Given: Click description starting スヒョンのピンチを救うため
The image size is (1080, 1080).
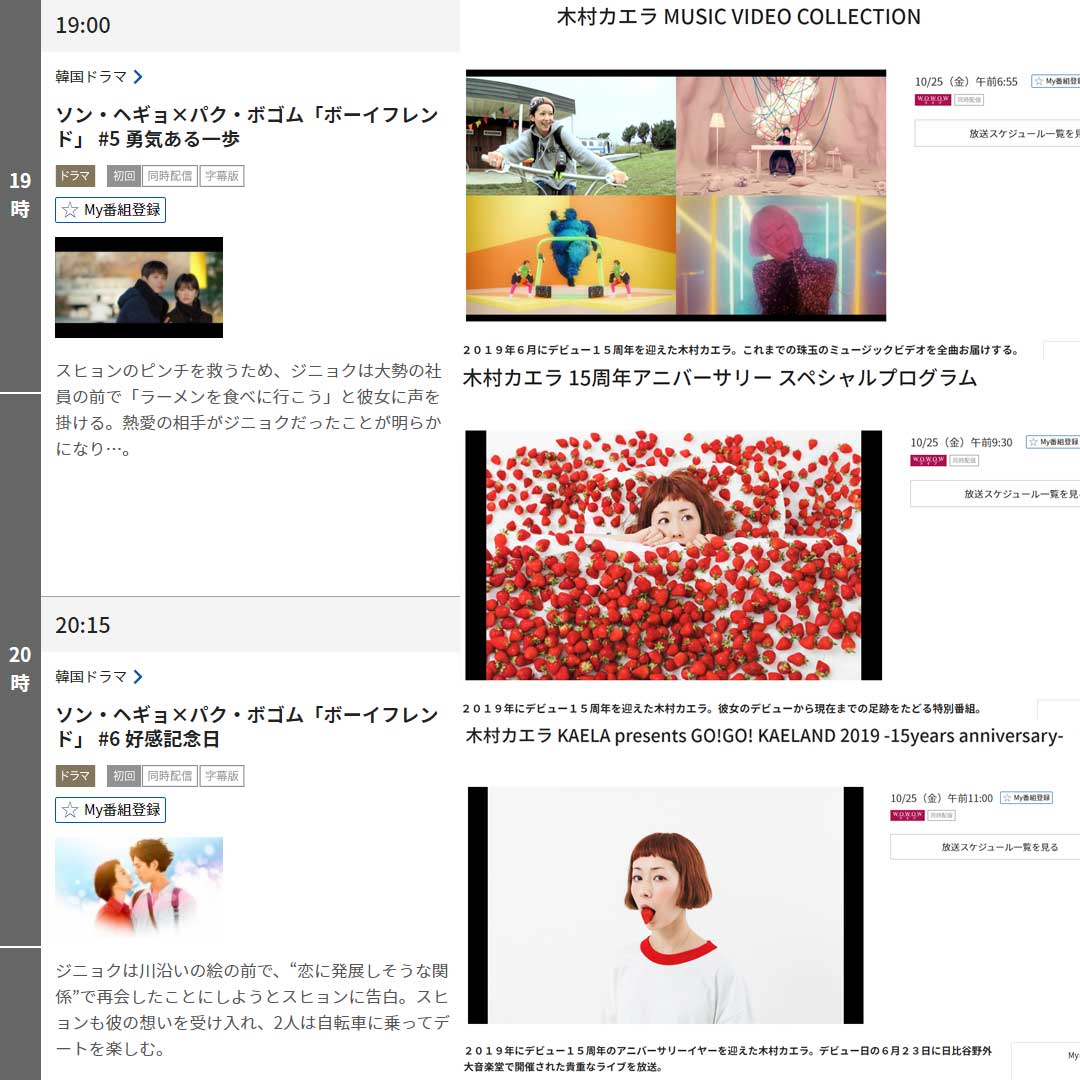Looking at the screenshot, I should pos(248,410).
